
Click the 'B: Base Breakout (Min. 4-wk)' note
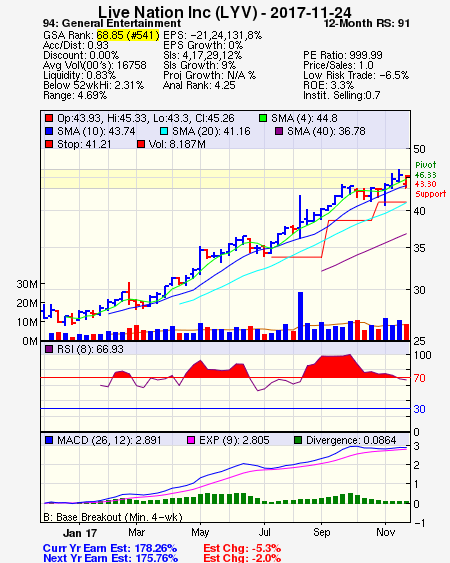[x=113, y=517]
